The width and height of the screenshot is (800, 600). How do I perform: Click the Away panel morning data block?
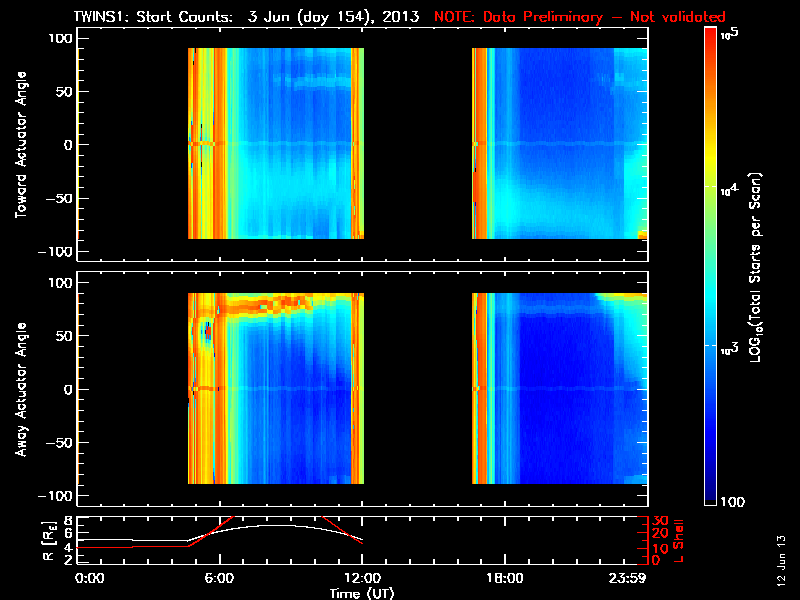[x=276, y=388]
